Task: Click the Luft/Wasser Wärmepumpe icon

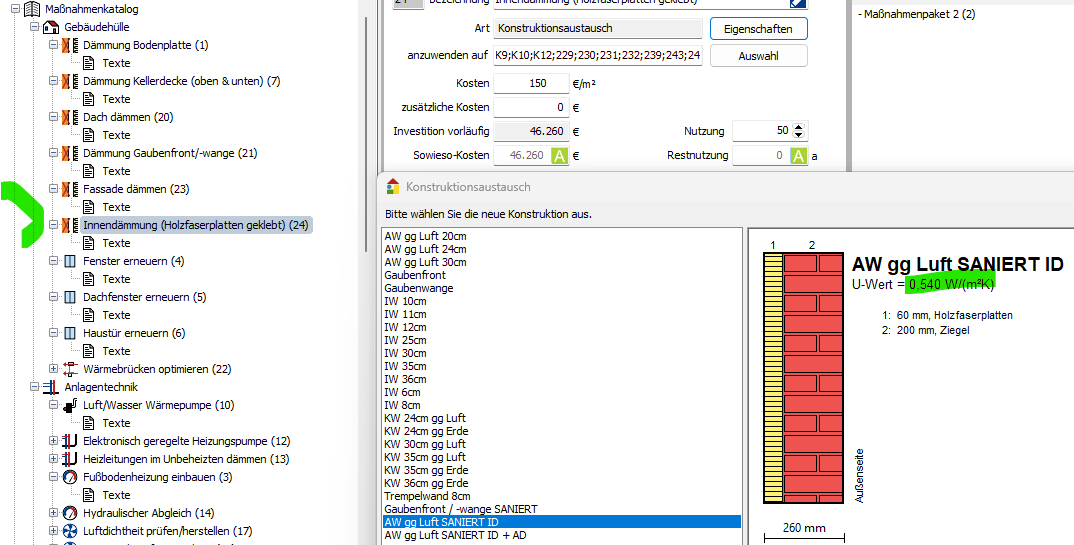Action: [70, 405]
